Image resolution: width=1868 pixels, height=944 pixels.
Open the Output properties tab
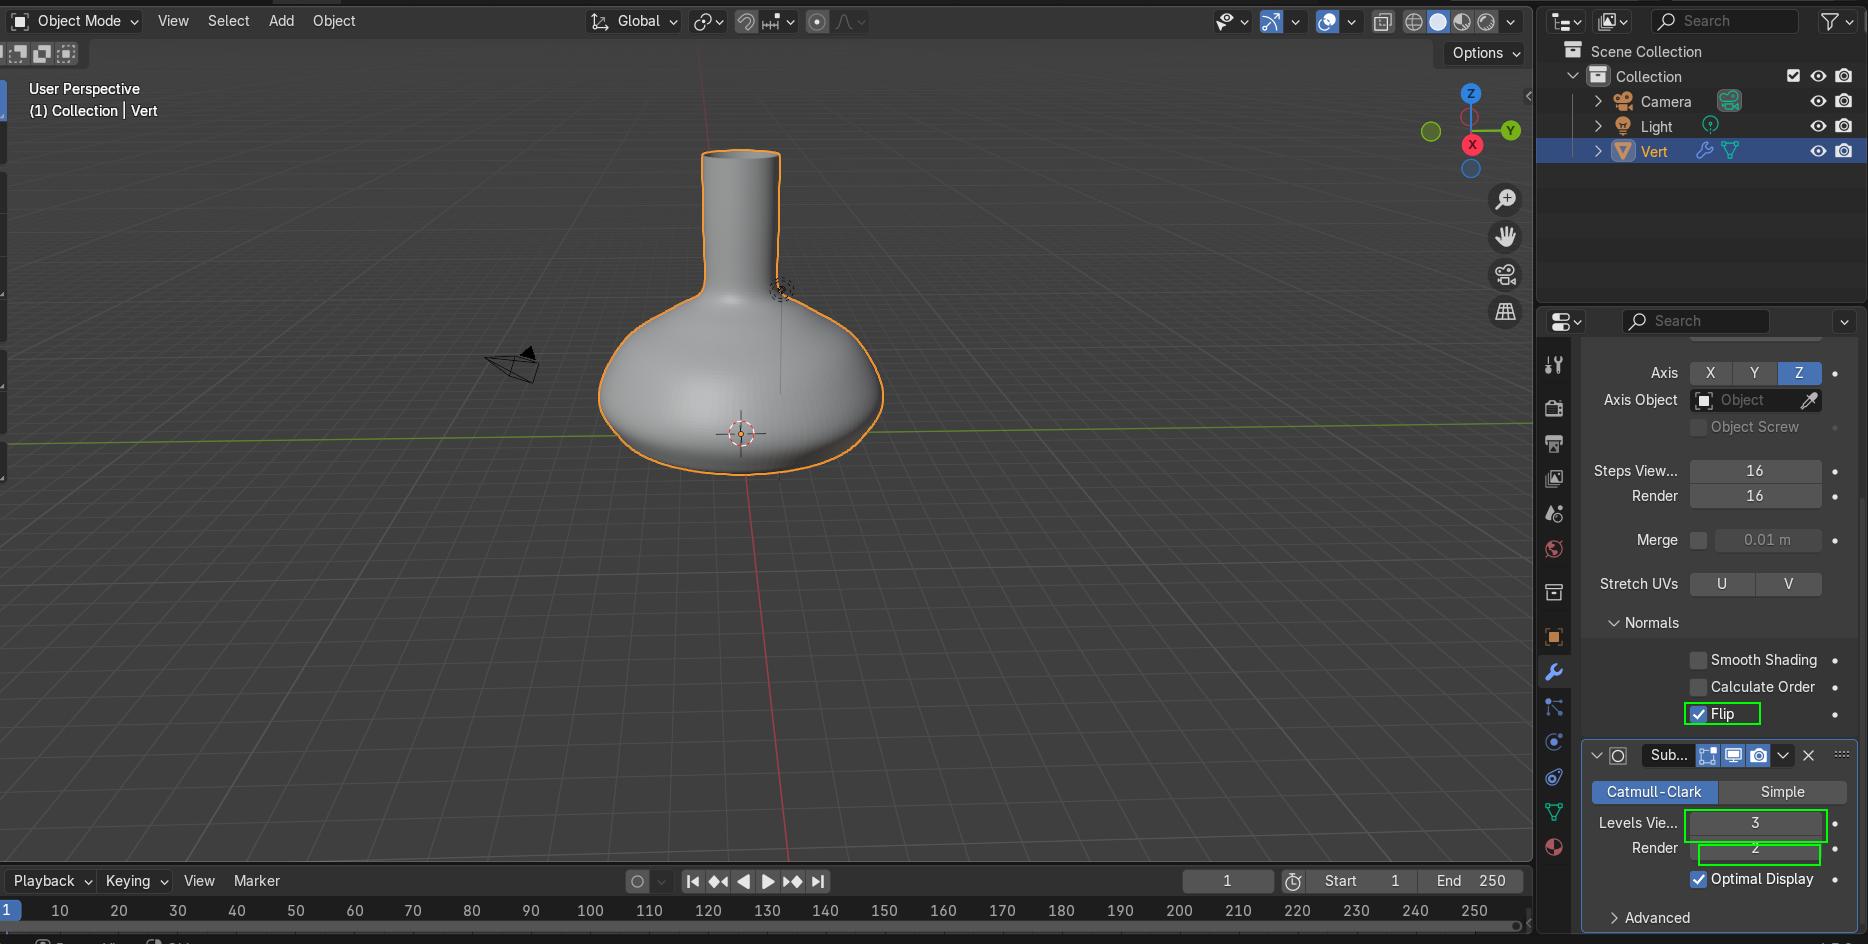(x=1553, y=443)
